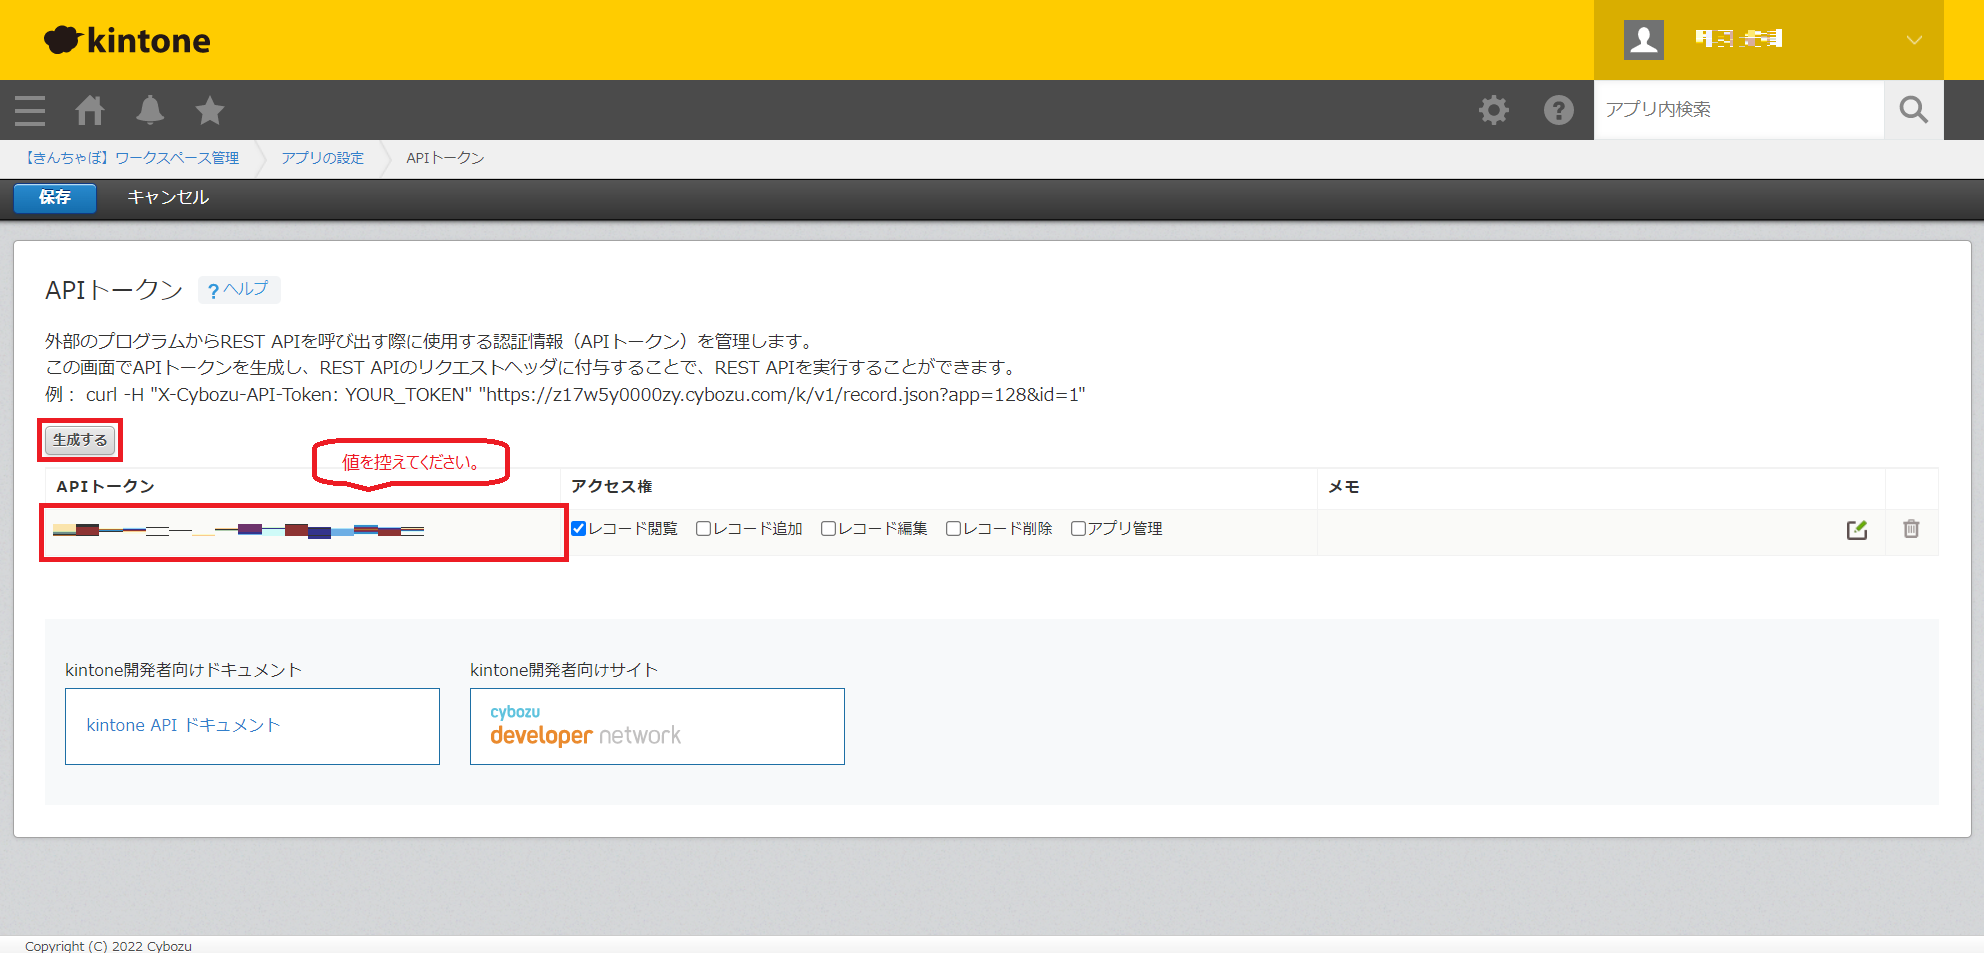Image resolution: width=1984 pixels, height=953 pixels.
Task: Edit the memo for the token
Action: click(x=1857, y=530)
